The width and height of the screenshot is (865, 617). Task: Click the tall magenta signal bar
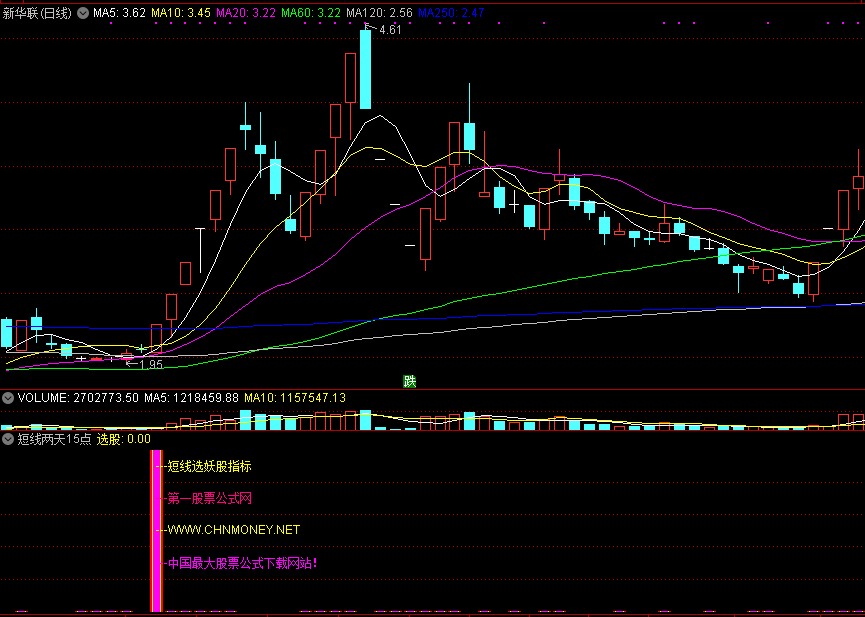tap(157, 531)
